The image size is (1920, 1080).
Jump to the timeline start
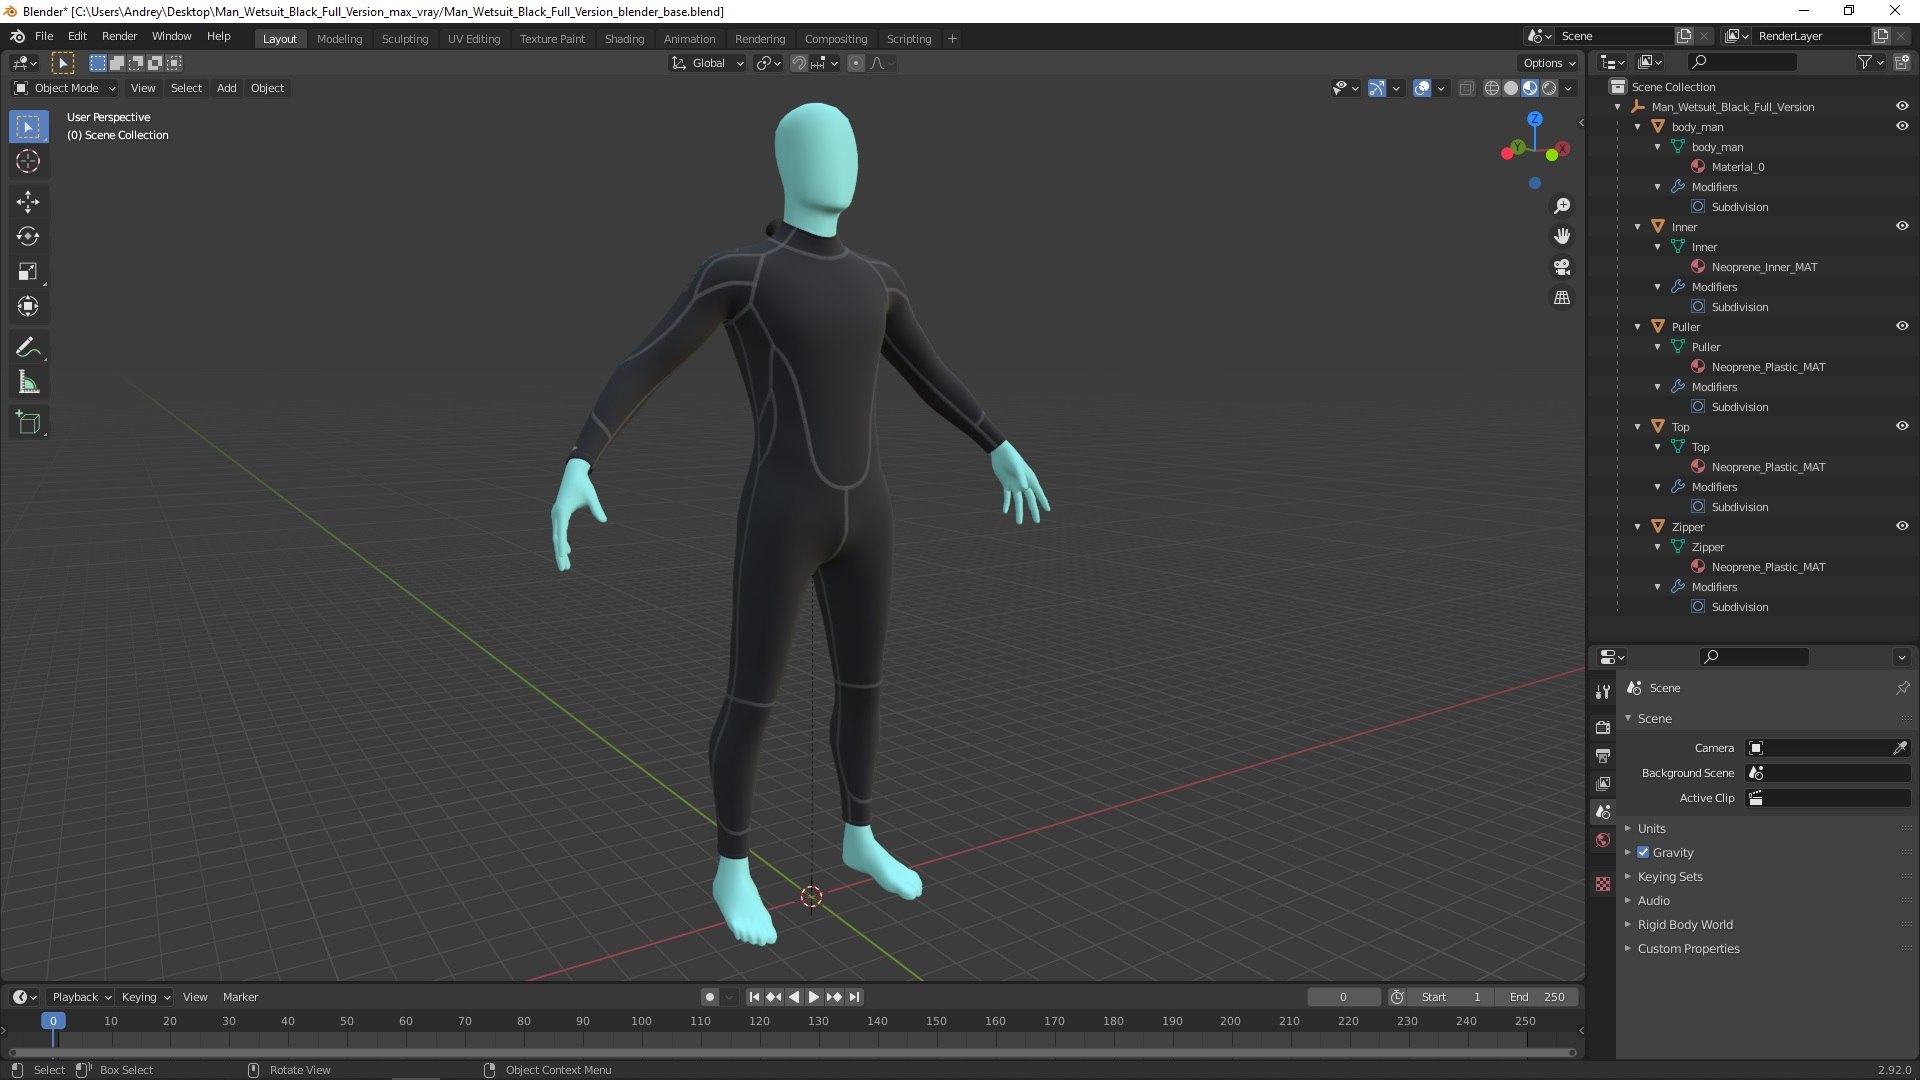[x=754, y=997]
